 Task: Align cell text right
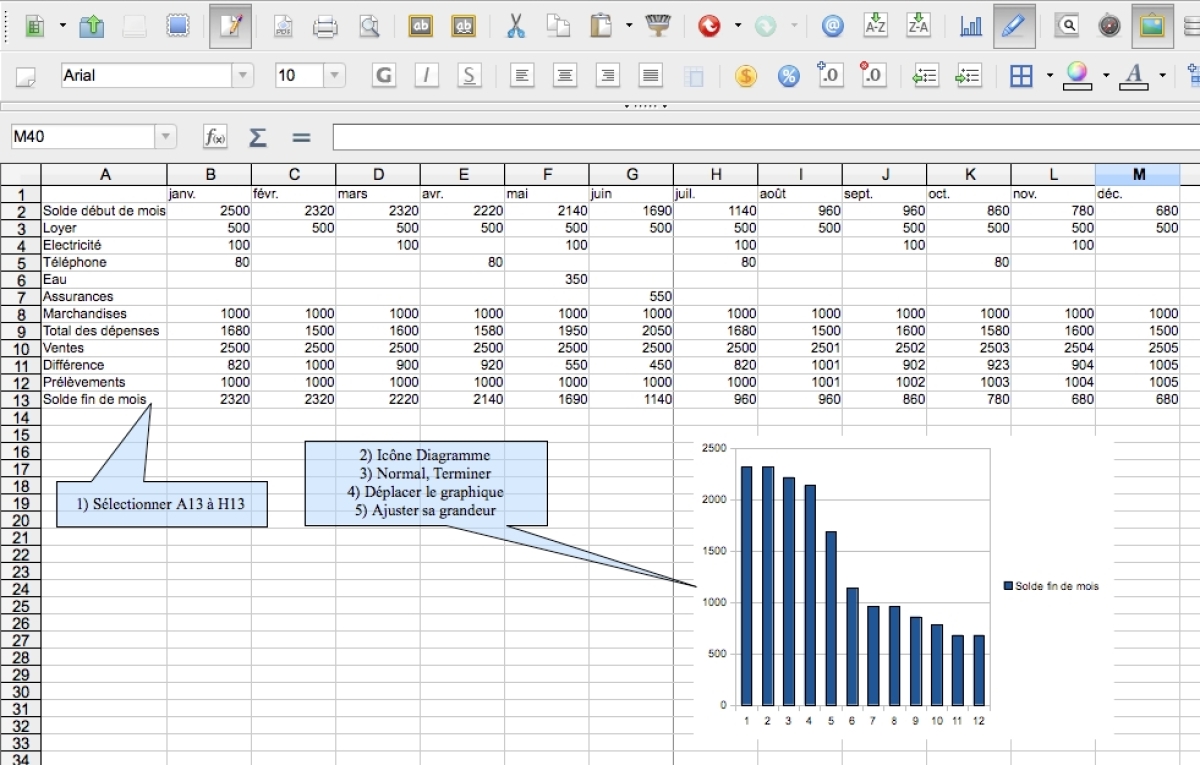607,75
